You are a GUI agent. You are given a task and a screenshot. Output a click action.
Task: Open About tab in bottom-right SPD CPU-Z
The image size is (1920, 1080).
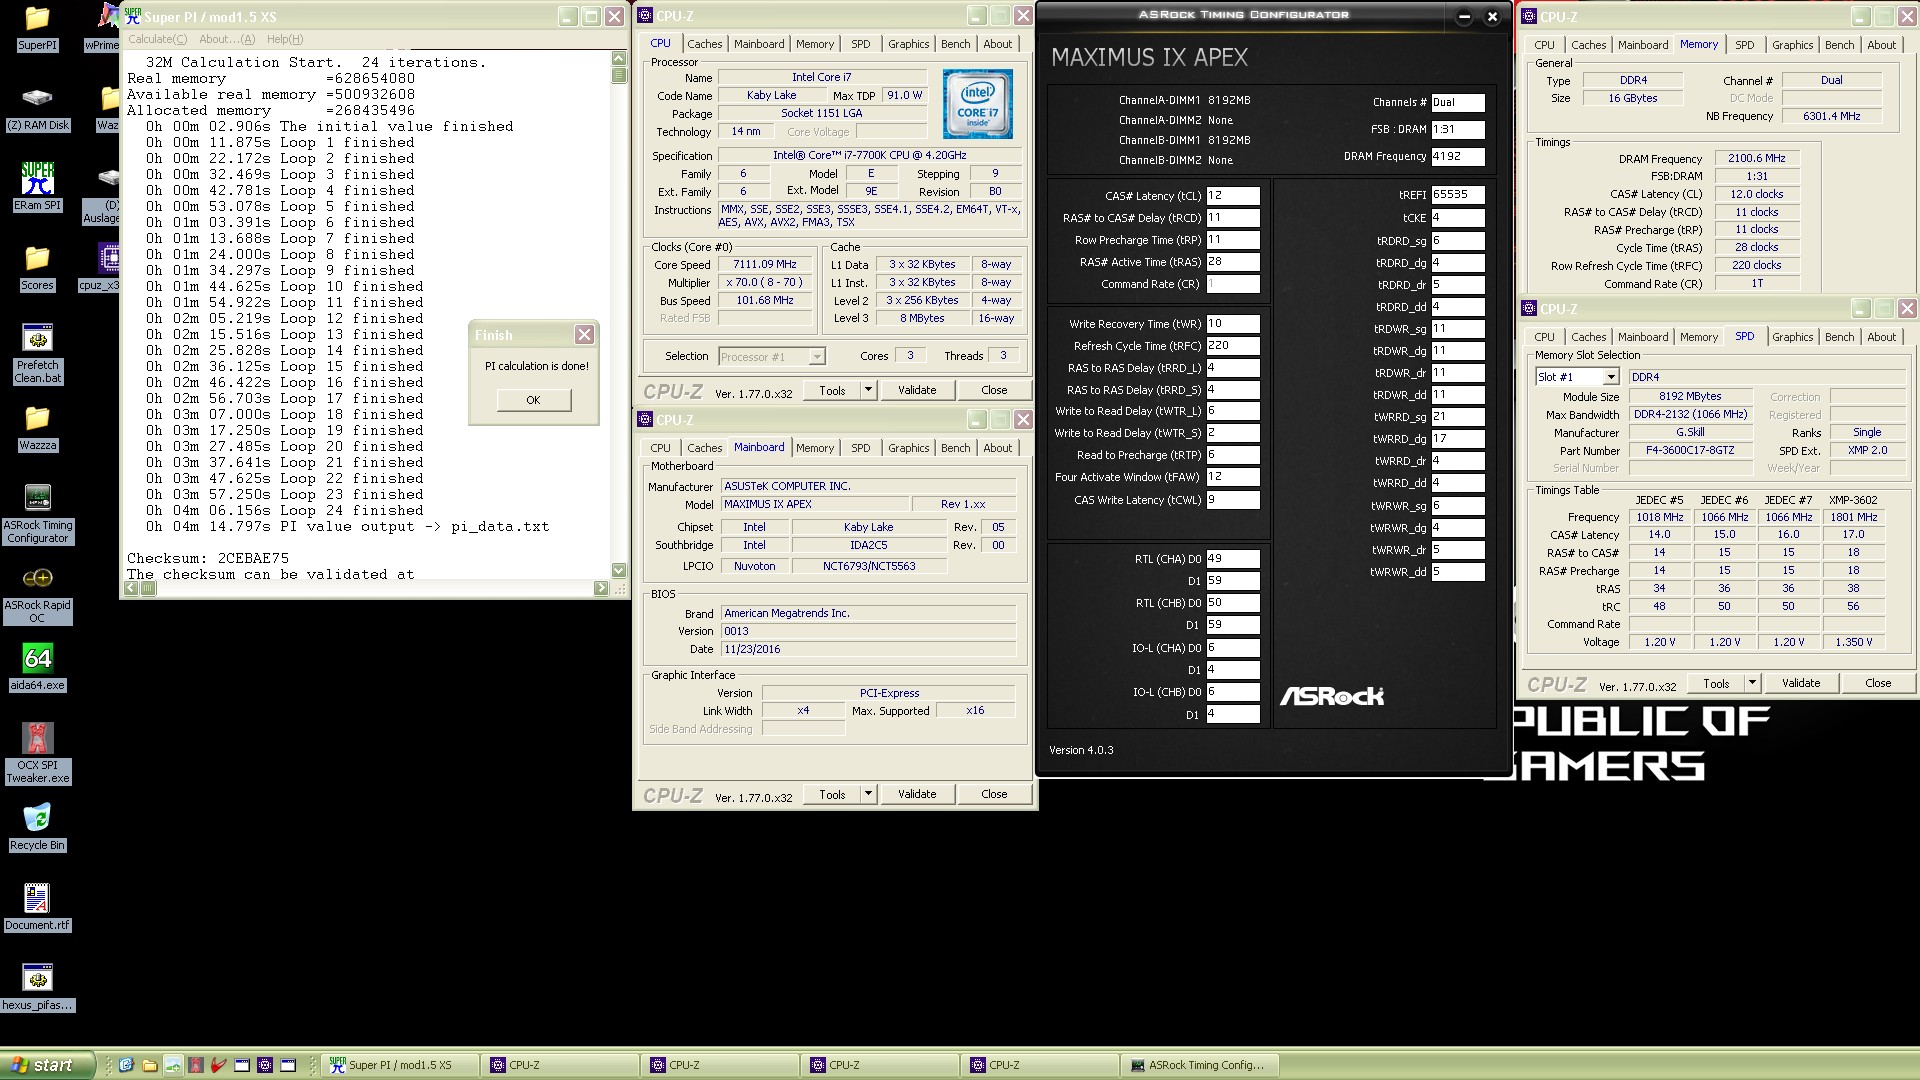(x=1881, y=337)
